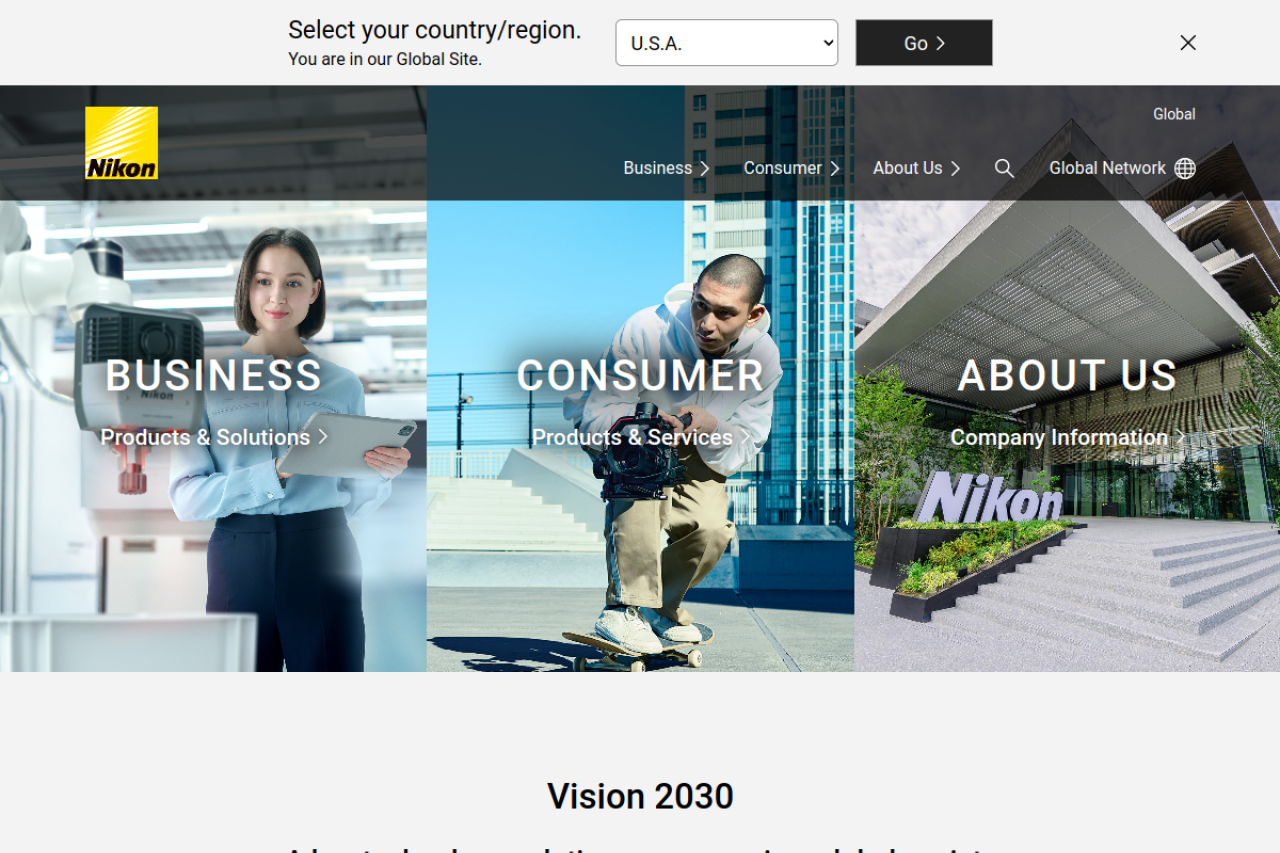Select the ABOUT US panel heading
Viewport: 1280px width, 853px height.
[1068, 375]
